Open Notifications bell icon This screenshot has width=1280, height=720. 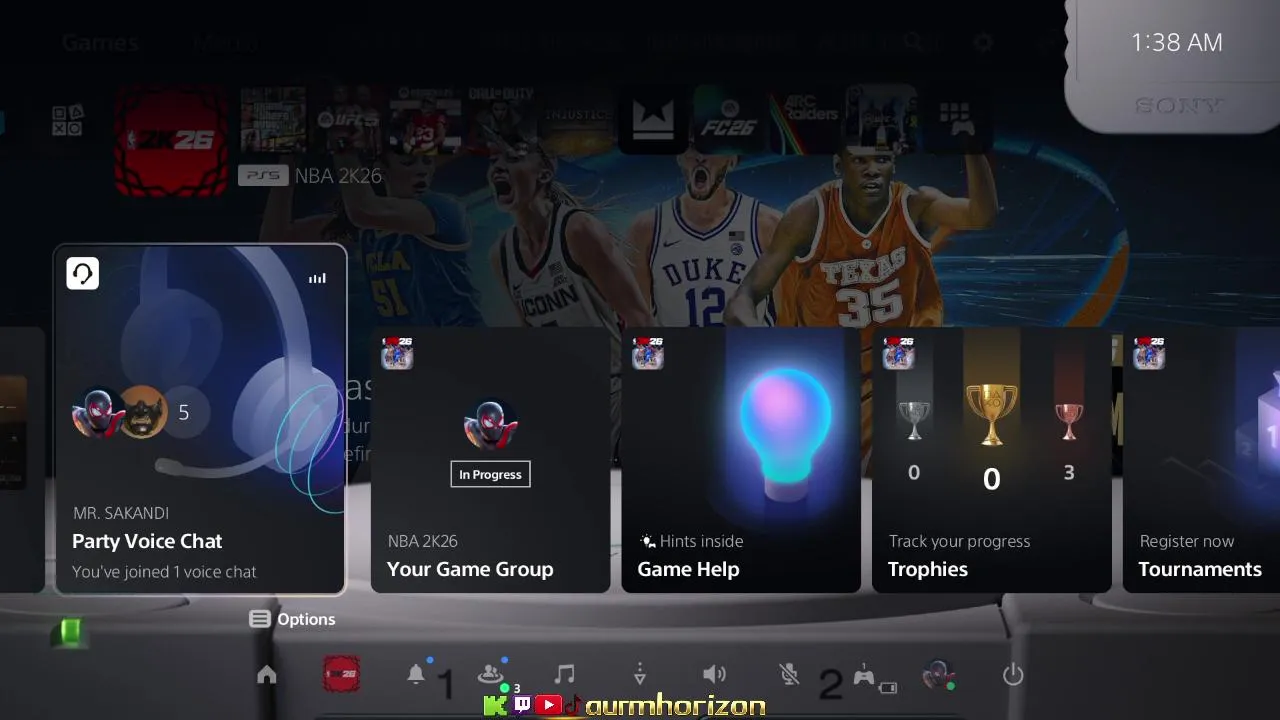416,675
